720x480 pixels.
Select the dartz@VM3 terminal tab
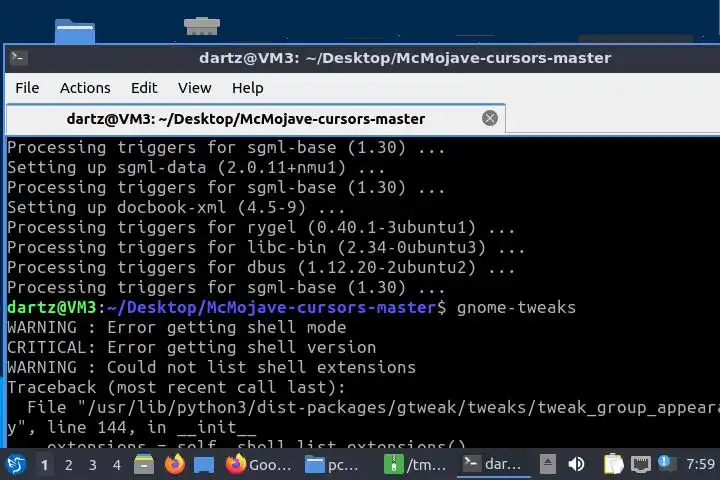[255, 119]
